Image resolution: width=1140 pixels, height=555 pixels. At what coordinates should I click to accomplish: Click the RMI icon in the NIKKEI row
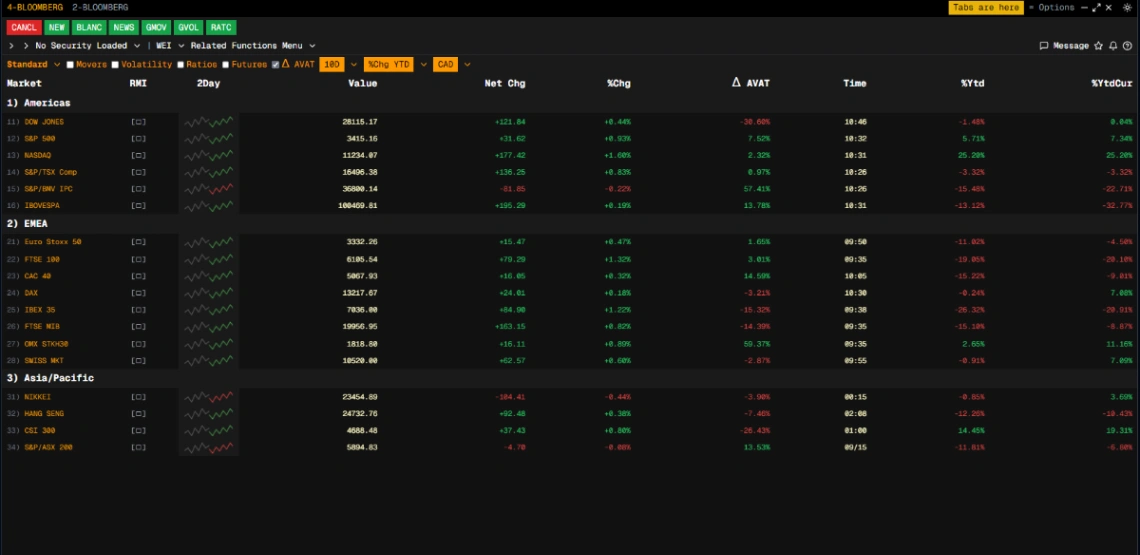[138, 396]
